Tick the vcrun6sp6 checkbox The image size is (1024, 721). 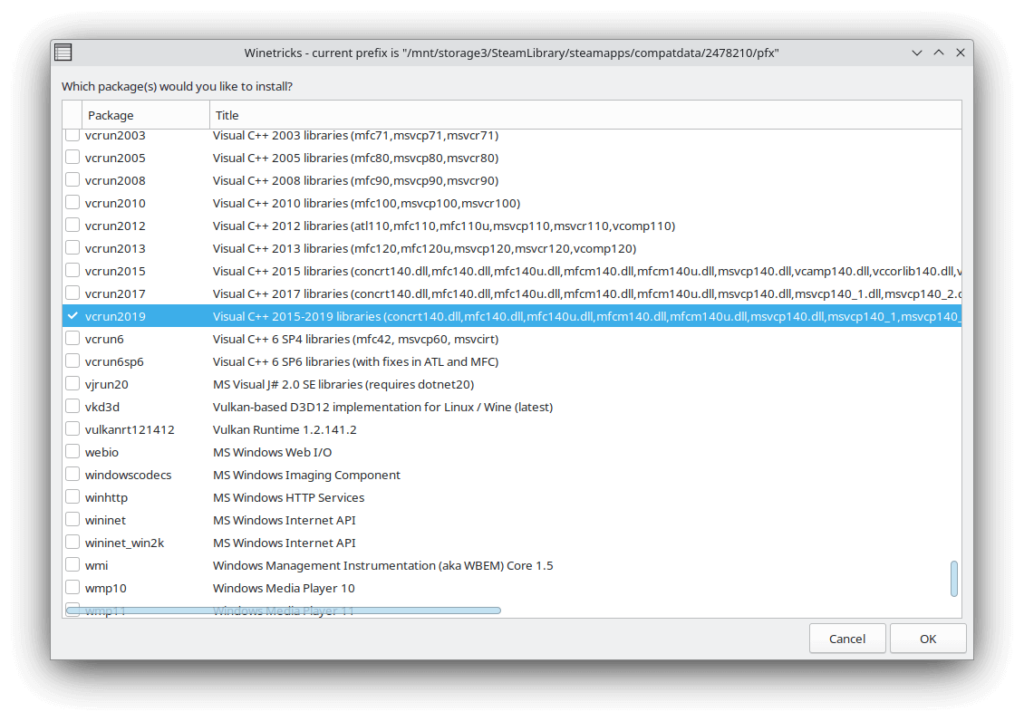point(72,361)
